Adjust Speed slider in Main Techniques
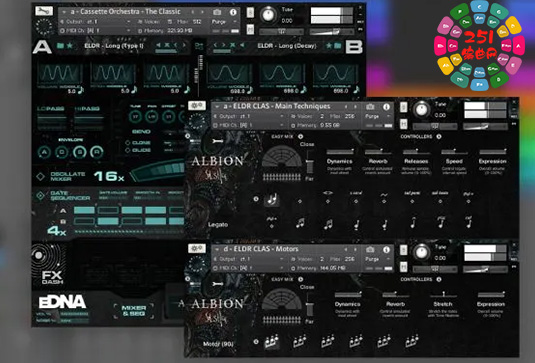This screenshot has width=535, height=363. (x=454, y=151)
